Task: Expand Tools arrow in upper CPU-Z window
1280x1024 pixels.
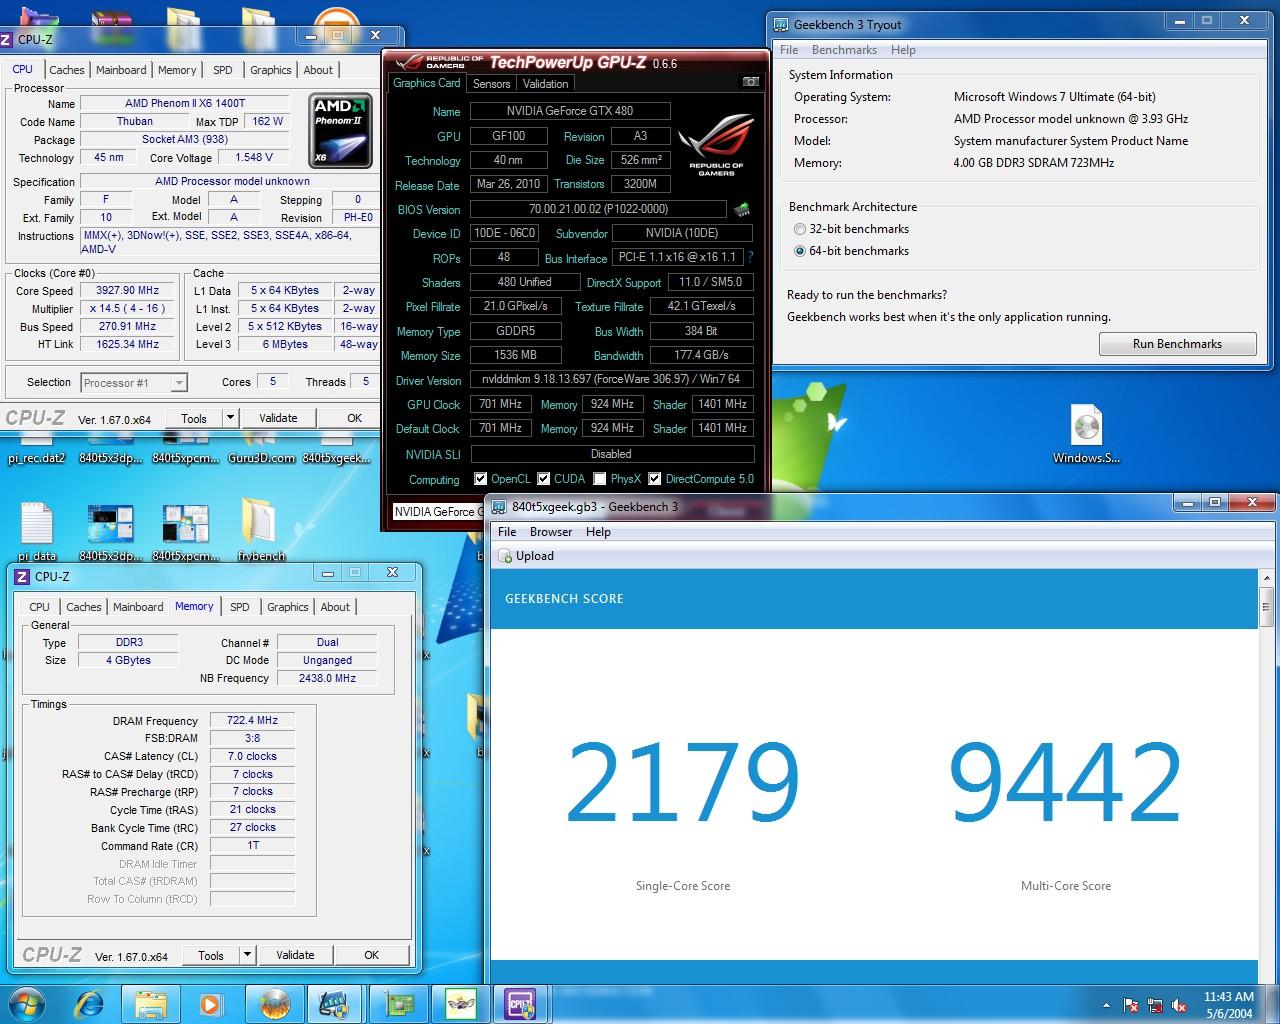Action: 230,418
